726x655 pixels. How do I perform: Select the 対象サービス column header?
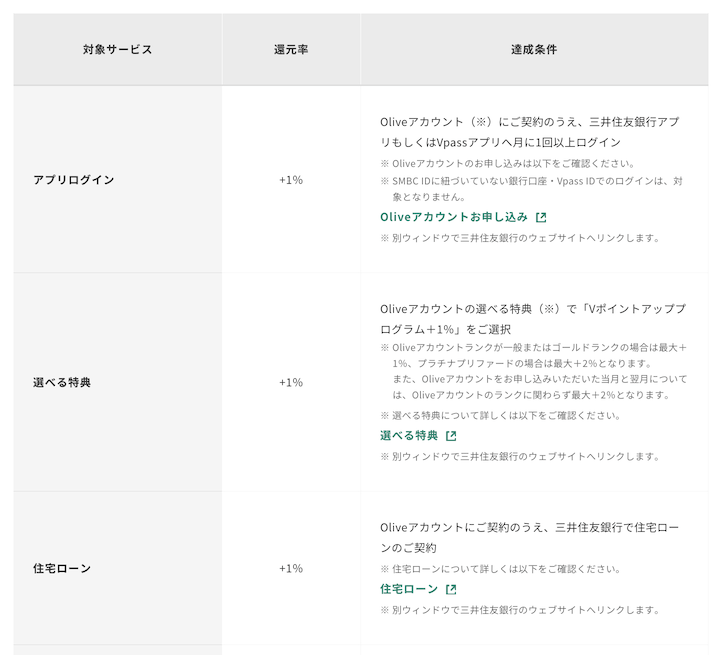point(118,50)
